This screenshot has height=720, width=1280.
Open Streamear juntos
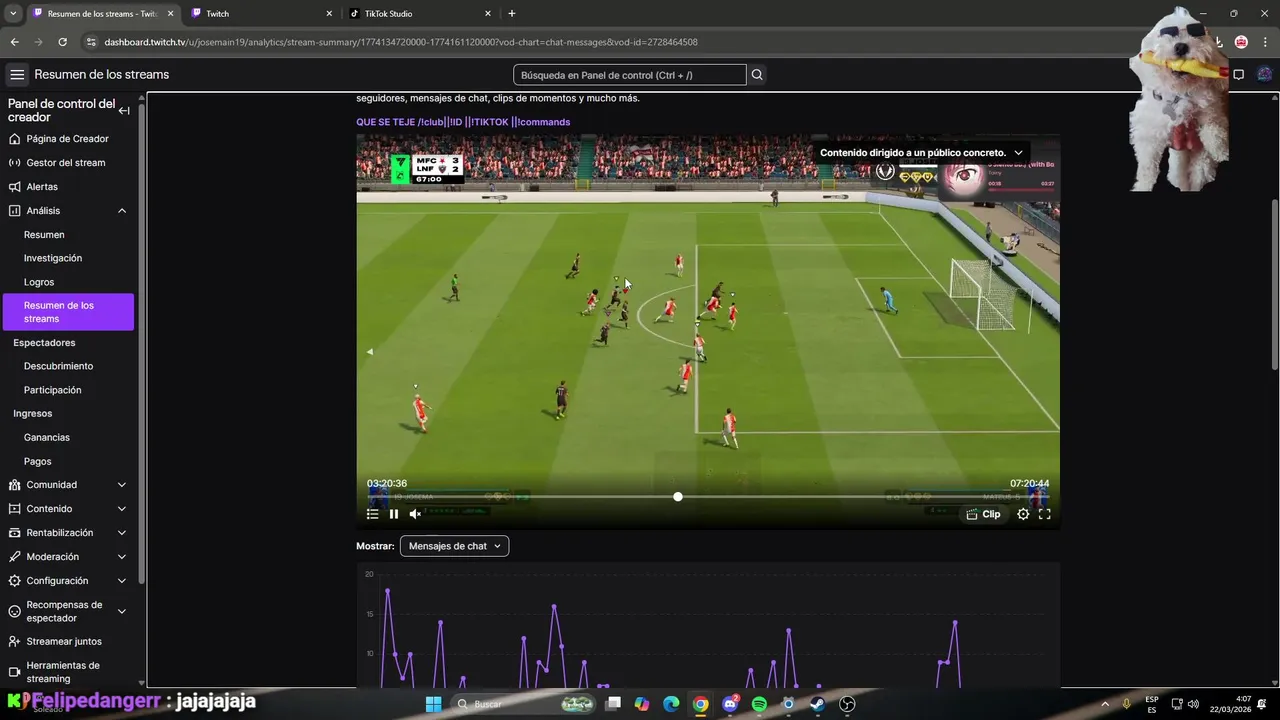pos(64,642)
